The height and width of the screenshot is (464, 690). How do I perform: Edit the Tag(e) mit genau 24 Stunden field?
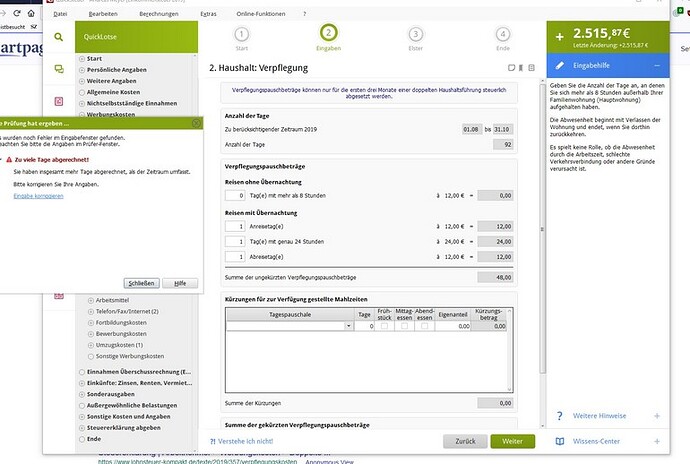(235, 242)
